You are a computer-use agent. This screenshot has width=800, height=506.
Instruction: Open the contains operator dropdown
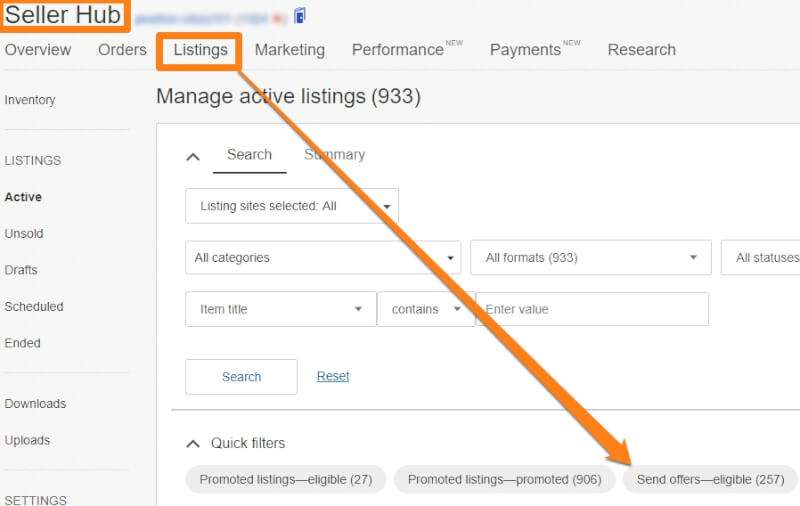426,309
